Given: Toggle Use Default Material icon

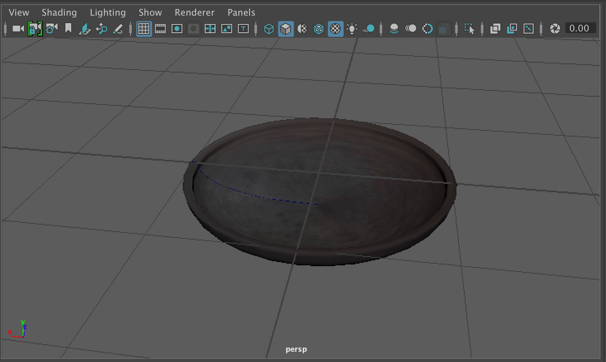Looking at the screenshot, I should 302,29.
